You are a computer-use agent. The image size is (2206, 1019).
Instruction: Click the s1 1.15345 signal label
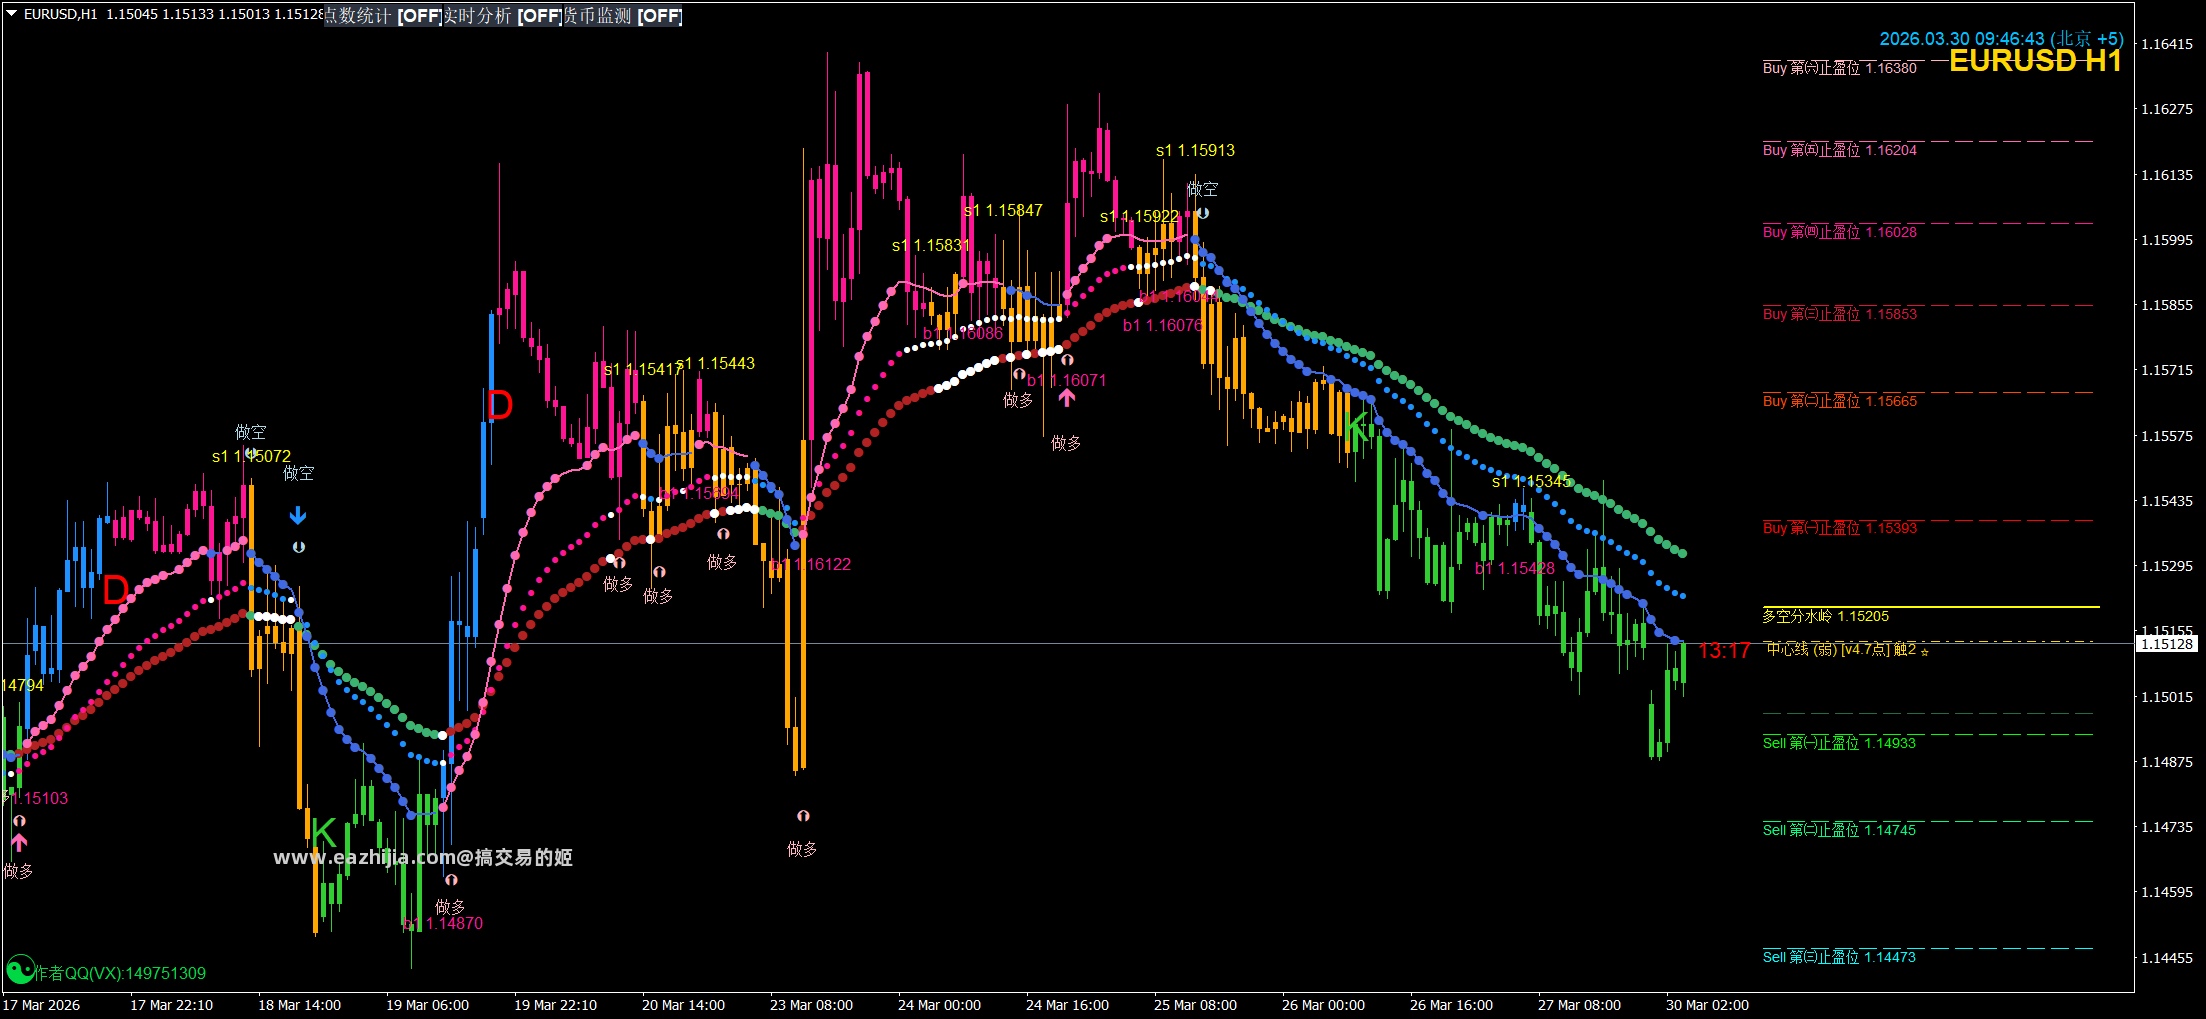coord(1531,481)
